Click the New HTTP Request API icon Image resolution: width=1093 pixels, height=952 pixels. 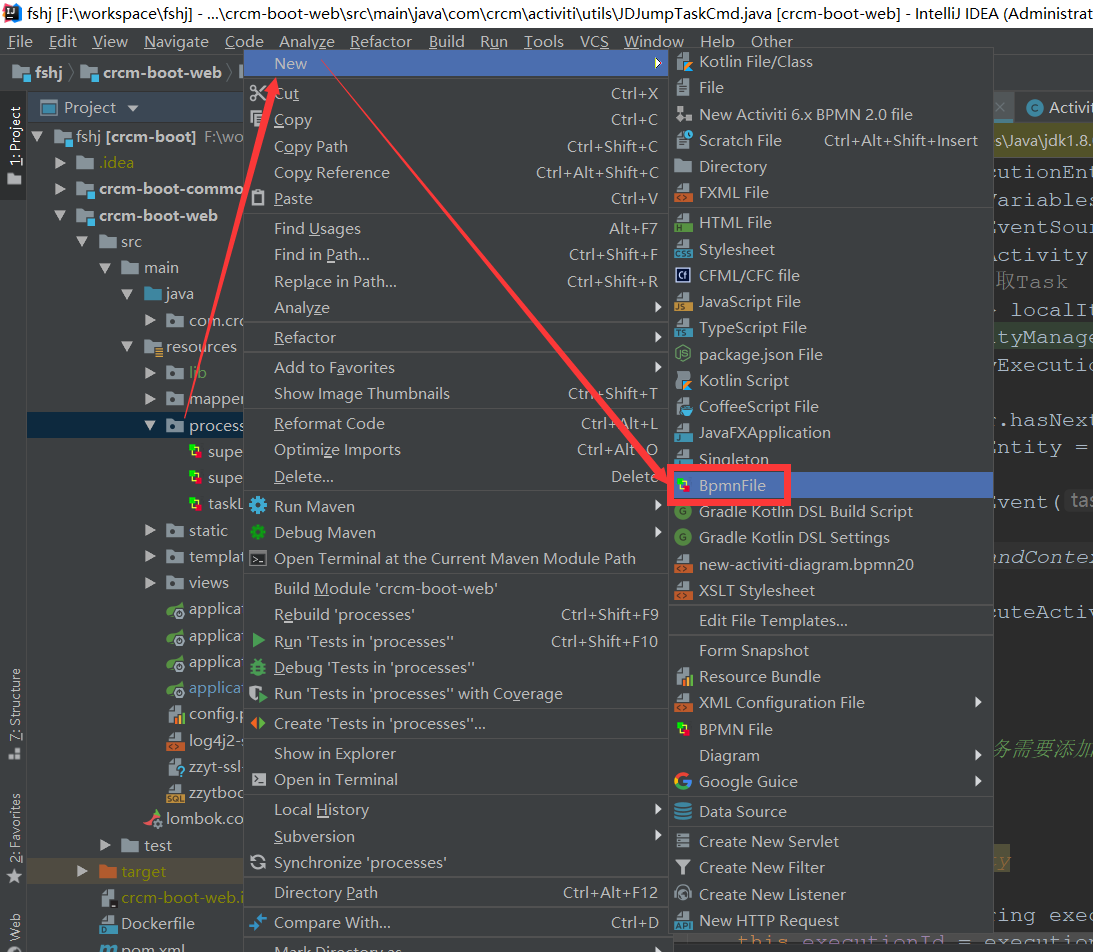684,921
